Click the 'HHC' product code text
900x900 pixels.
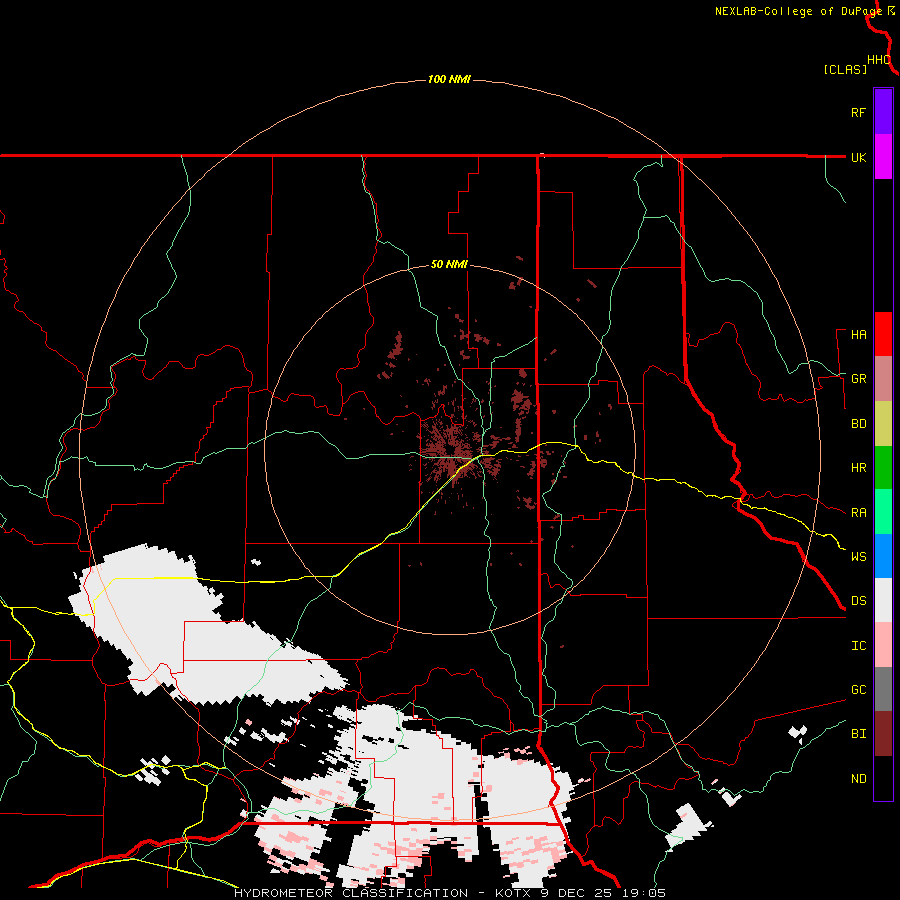pyautogui.click(x=878, y=60)
